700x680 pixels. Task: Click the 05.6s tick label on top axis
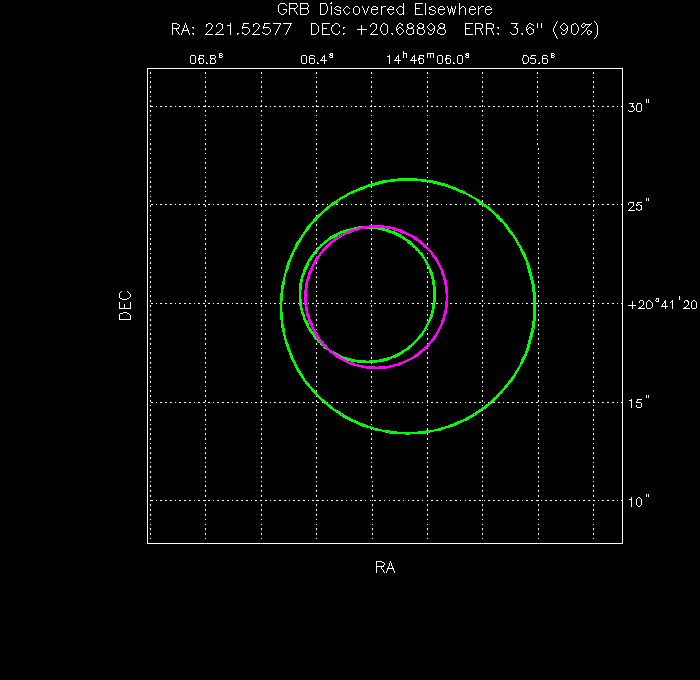(x=538, y=59)
